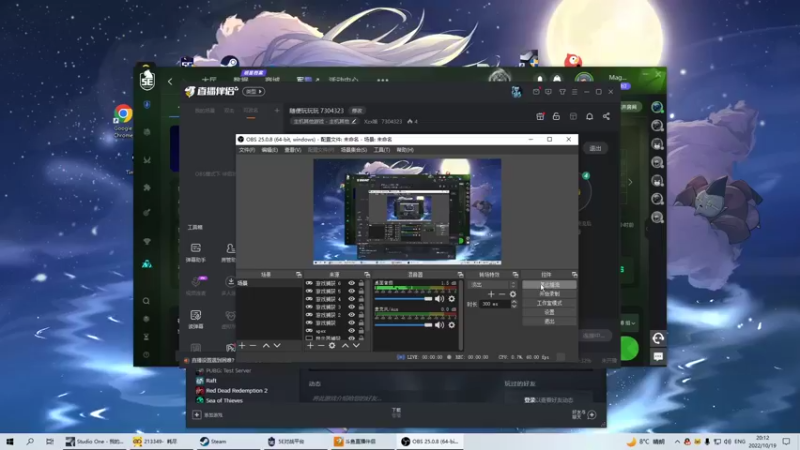Image resolution: width=800 pixels, height=450 pixels.
Task: Edit stream category with pencil icon
Action: (354, 121)
